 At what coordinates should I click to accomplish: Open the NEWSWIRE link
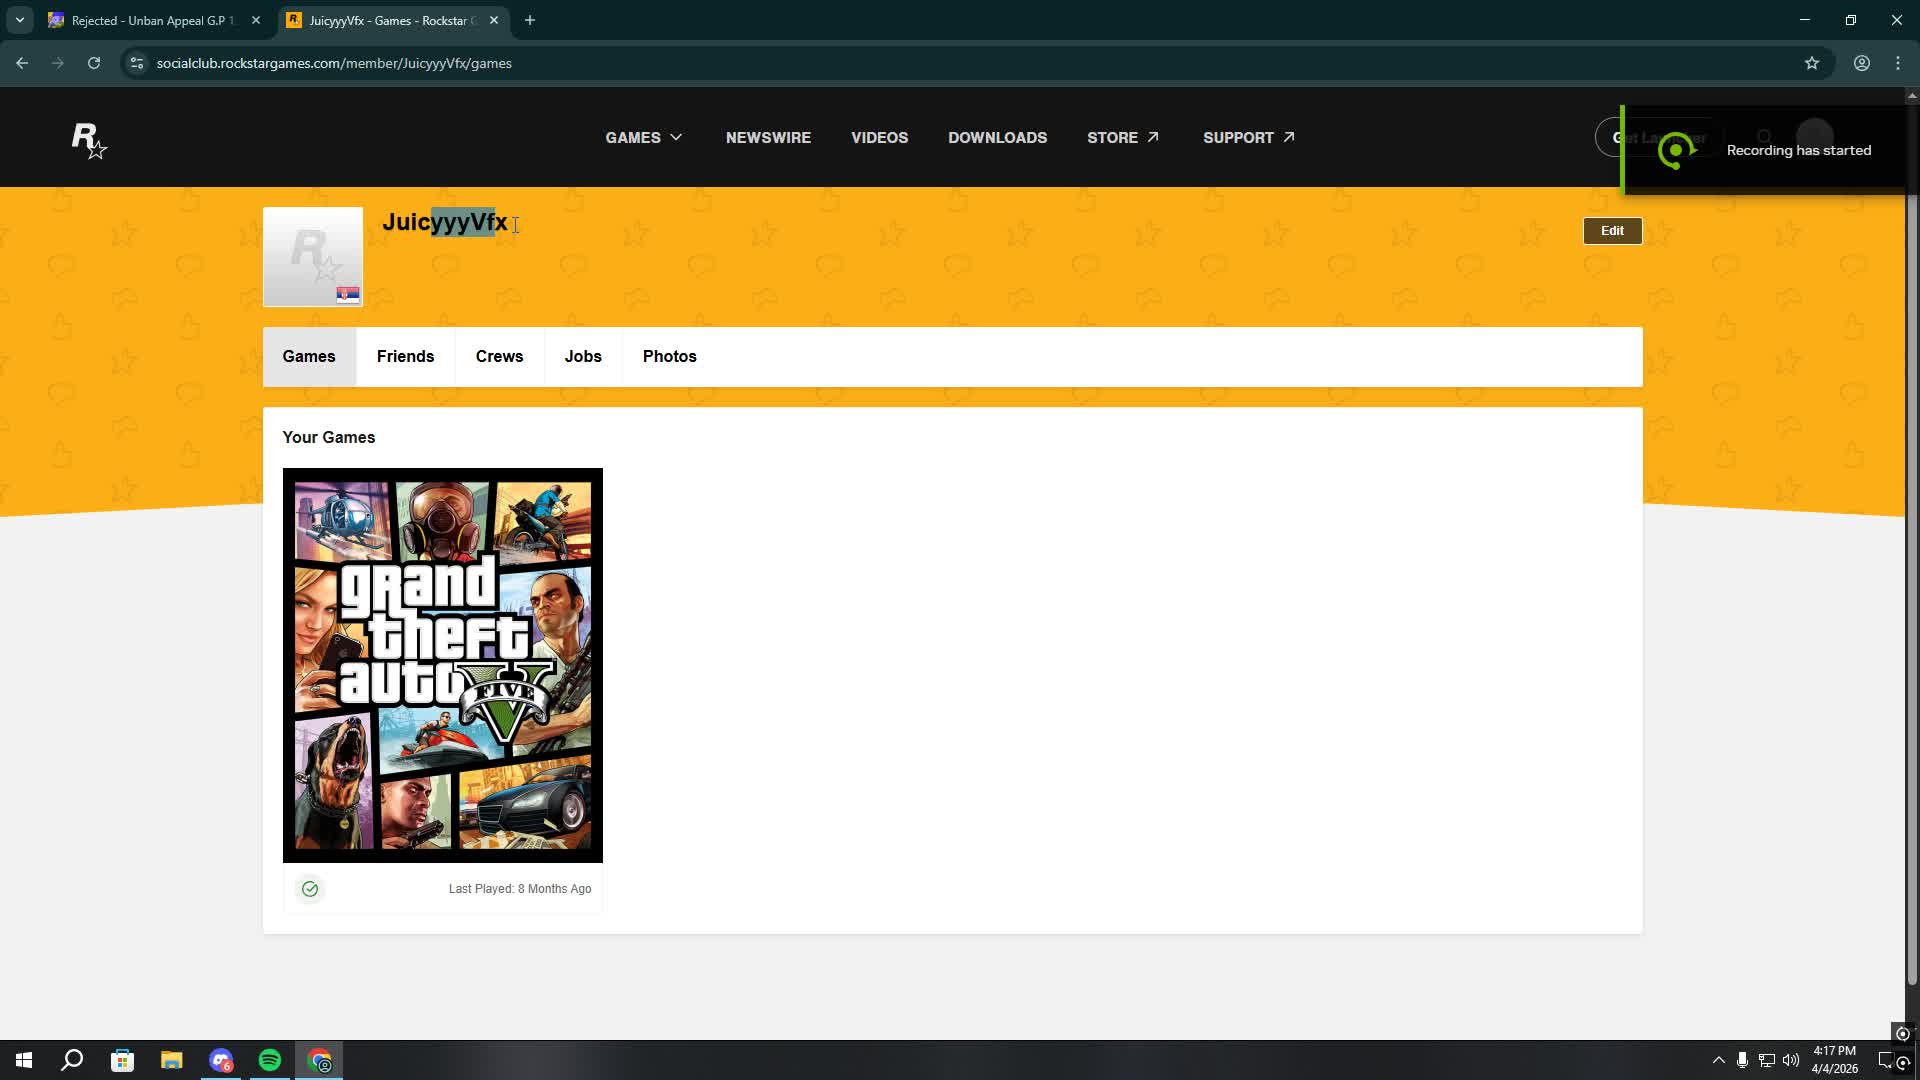pos(768,138)
